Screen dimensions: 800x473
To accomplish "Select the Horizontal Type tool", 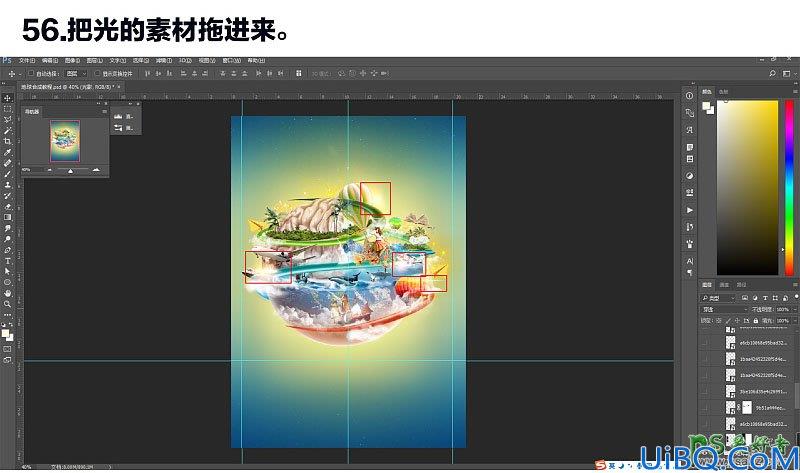I will coord(7,261).
